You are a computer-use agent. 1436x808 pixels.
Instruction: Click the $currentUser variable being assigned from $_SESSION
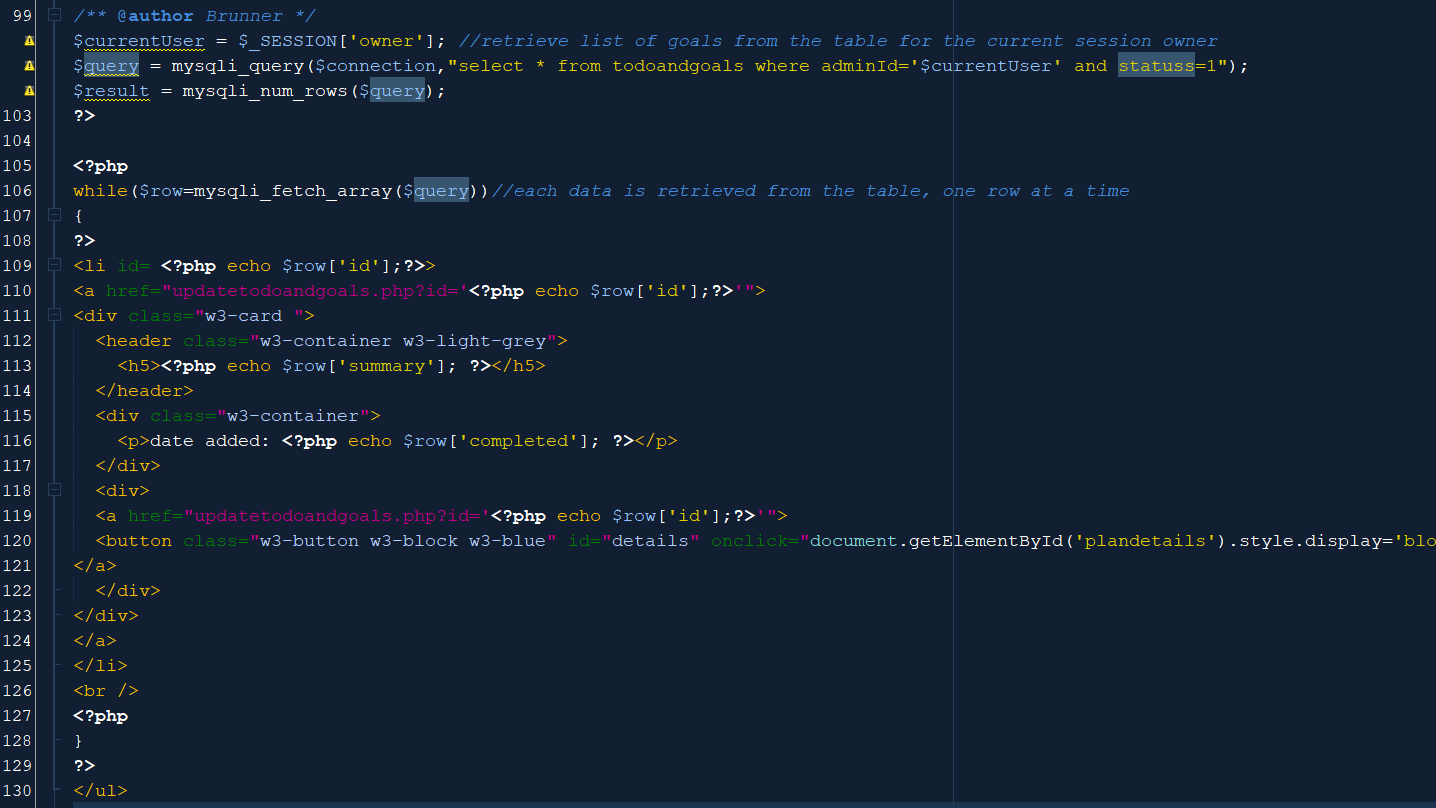(139, 41)
